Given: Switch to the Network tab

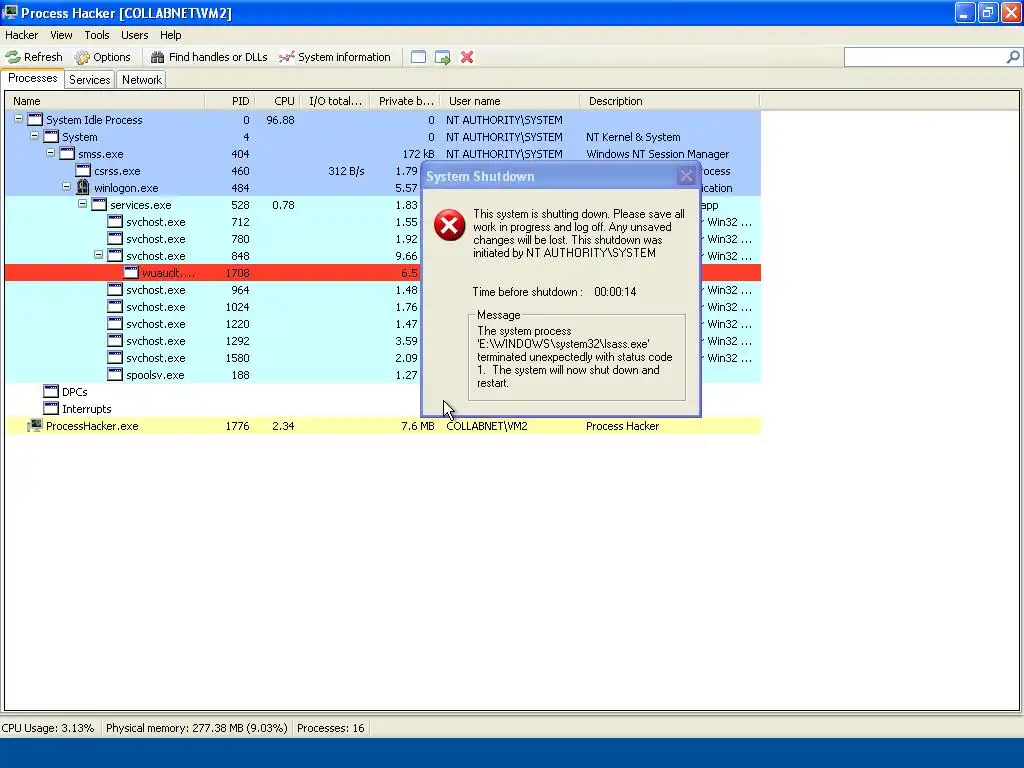Looking at the screenshot, I should click(x=142, y=80).
